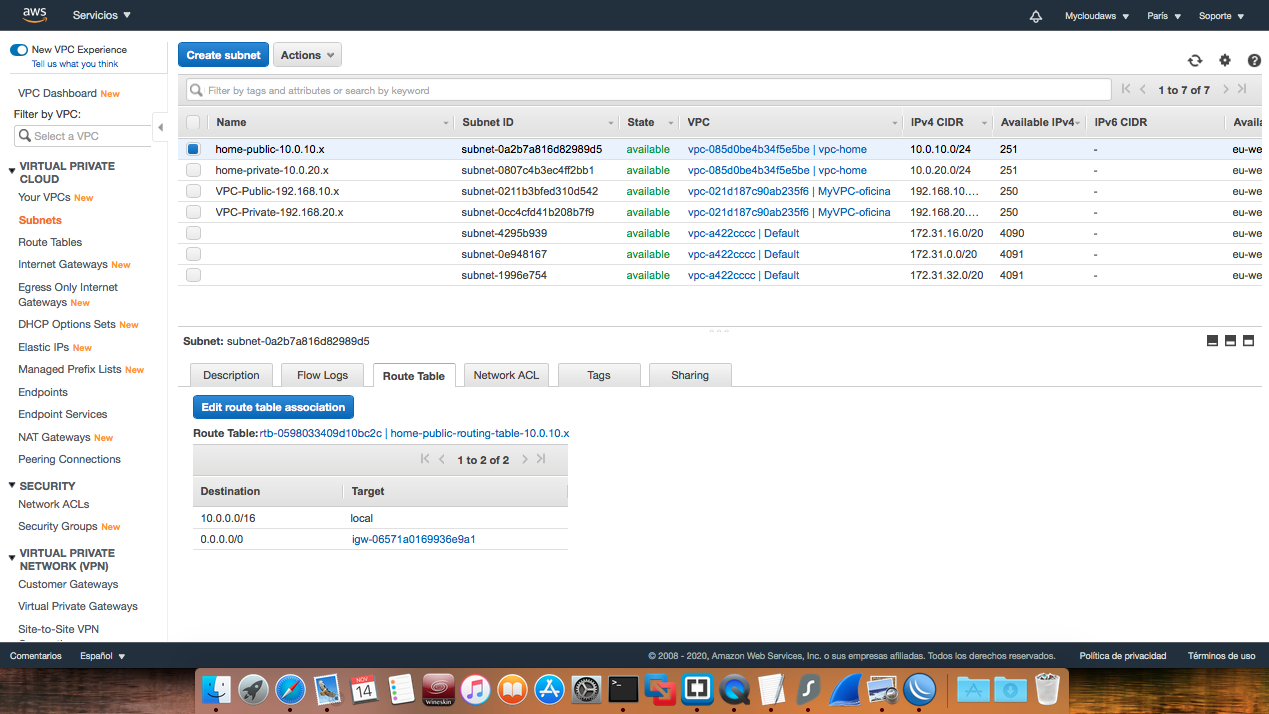Viewport: 1269px width, 714px height.
Task: Click the notifications bell icon
Action: tap(1035, 15)
